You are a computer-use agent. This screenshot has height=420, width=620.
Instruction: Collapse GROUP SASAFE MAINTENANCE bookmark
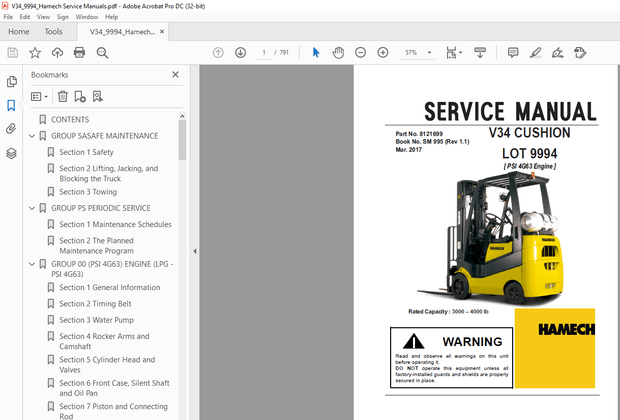(32, 136)
